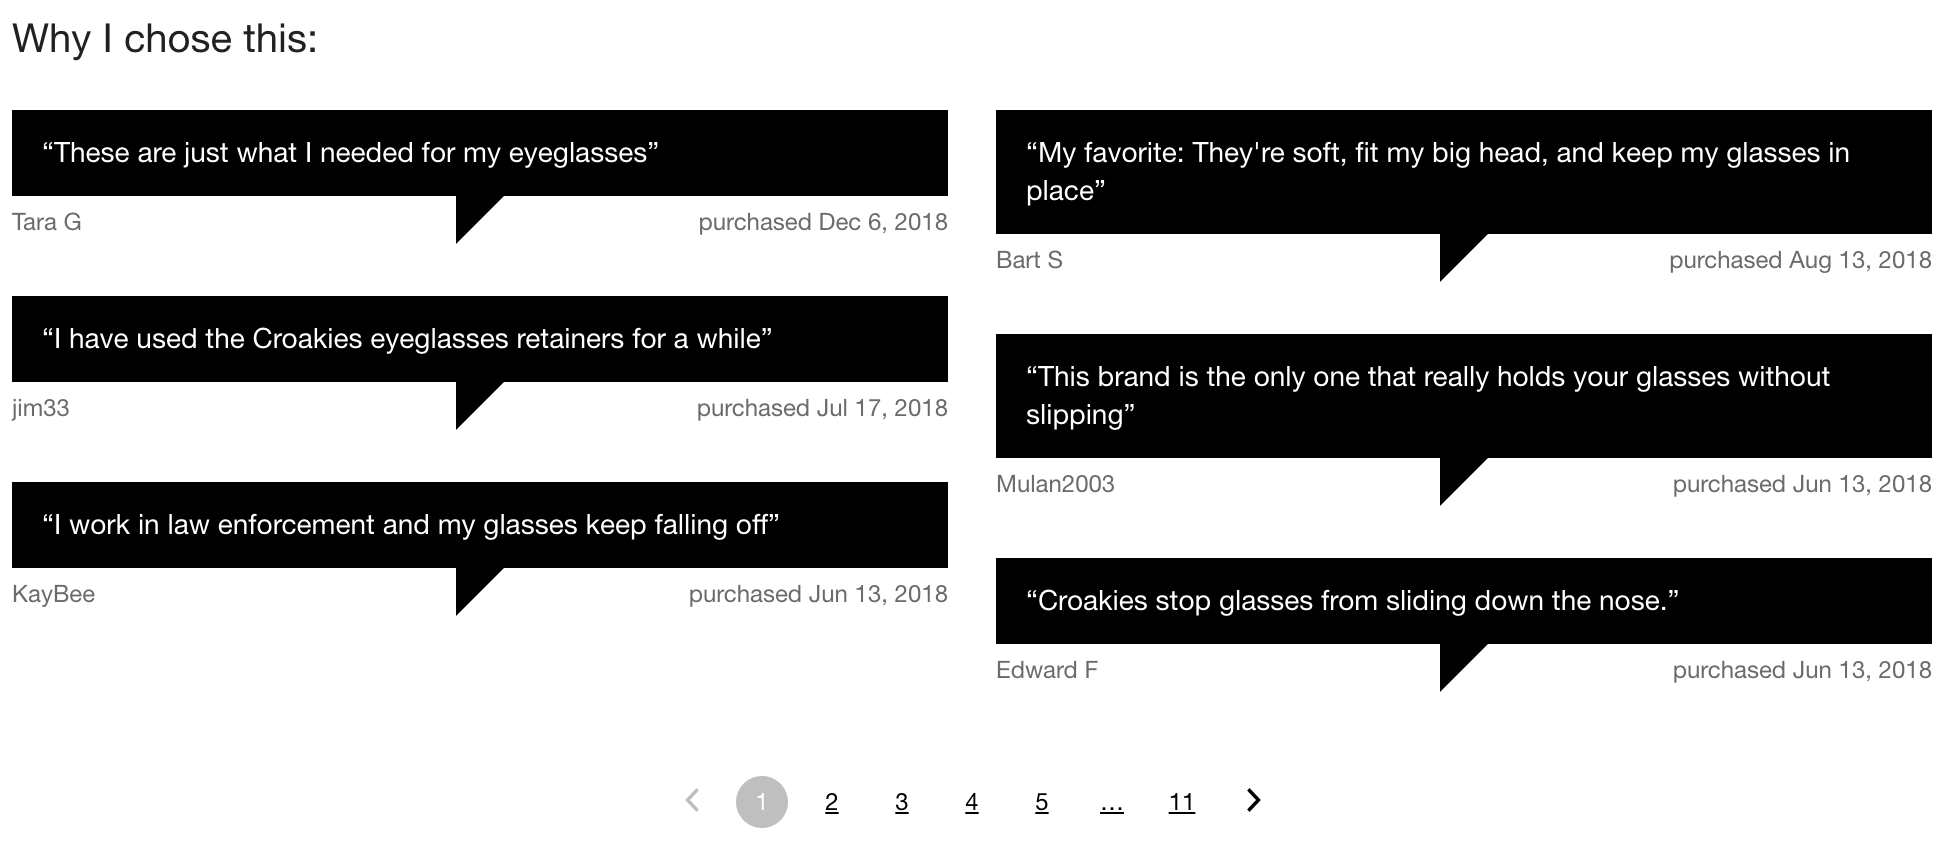Screen dimensions: 1952x862
Task: Jump to page 4 of reviews
Action: [x=971, y=801]
